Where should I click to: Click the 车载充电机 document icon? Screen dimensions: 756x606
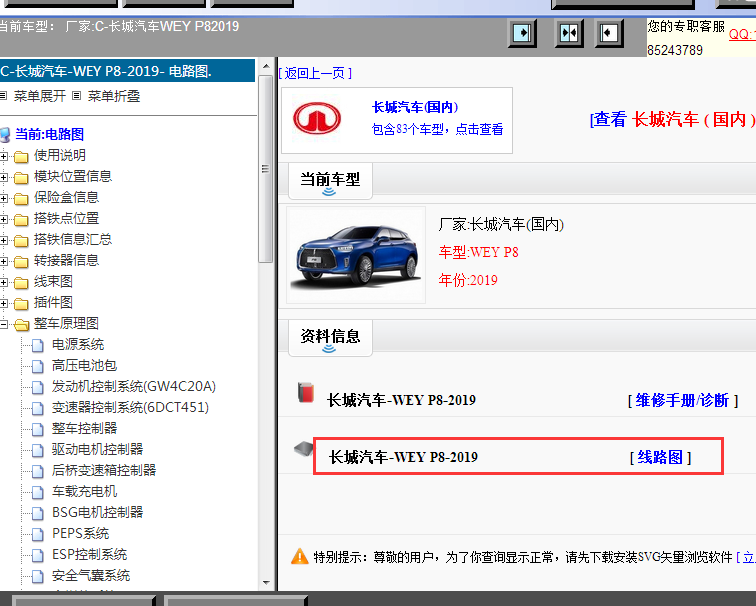point(38,492)
